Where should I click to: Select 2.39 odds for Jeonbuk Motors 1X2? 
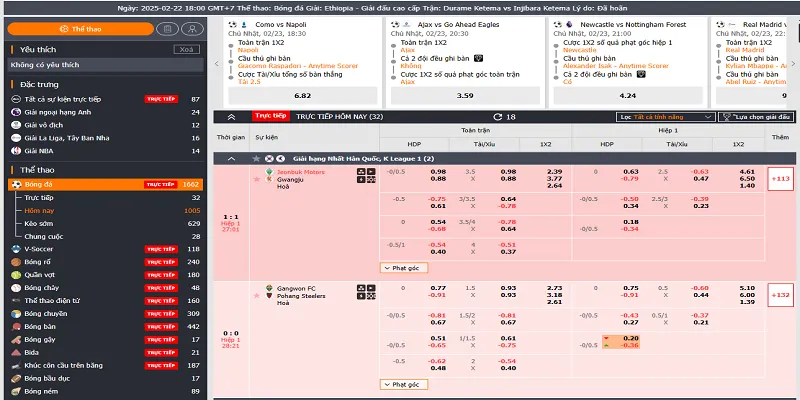(x=554, y=171)
